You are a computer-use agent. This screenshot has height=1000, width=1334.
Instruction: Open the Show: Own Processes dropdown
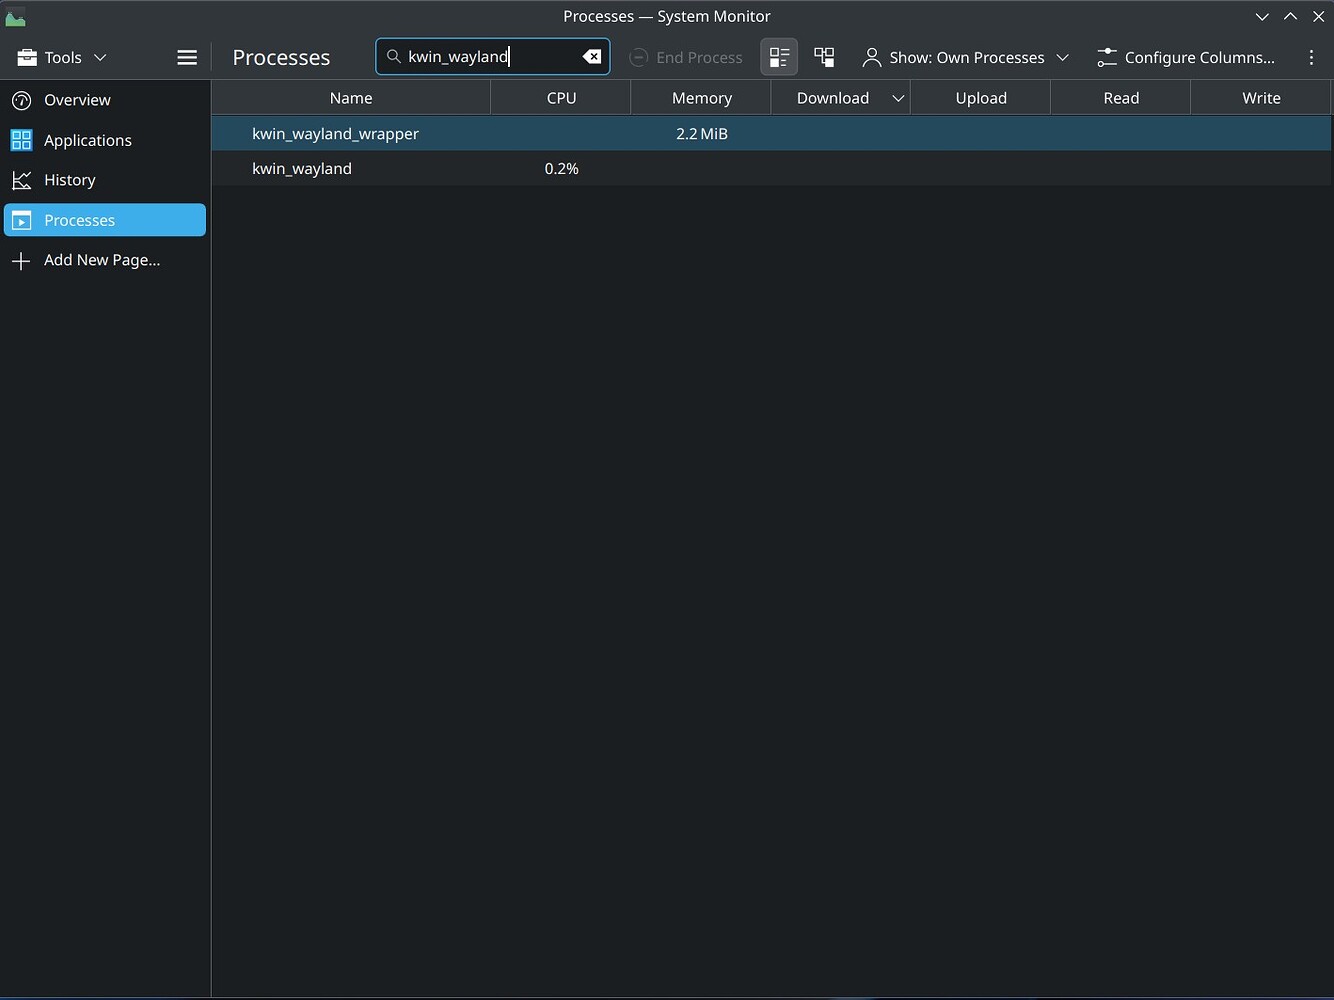1062,57
